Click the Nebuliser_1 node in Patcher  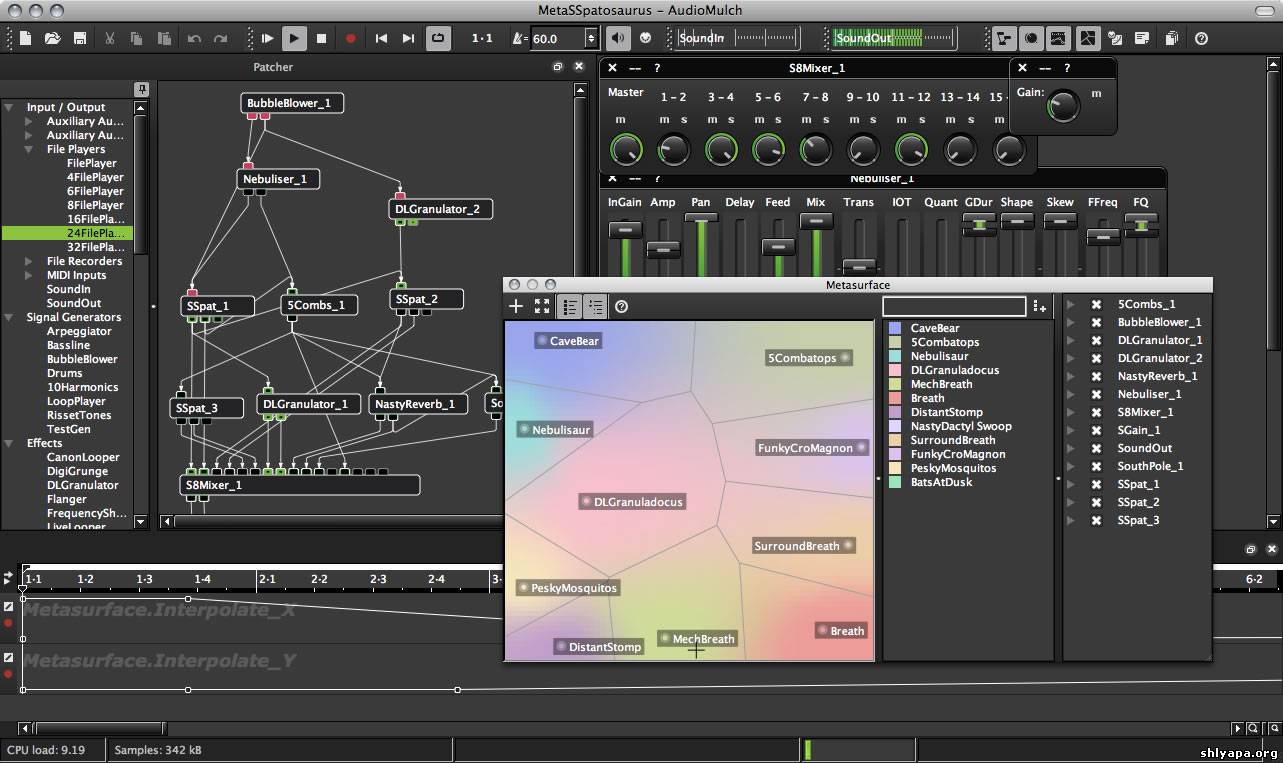pos(279,180)
